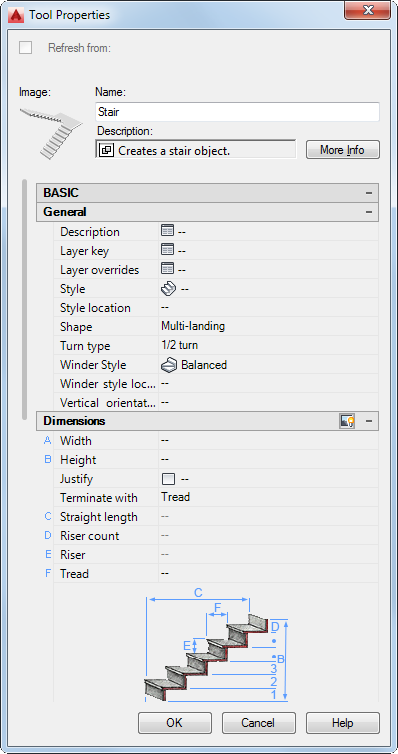Collapse the General section
The height and width of the screenshot is (754, 398).
coord(369,212)
